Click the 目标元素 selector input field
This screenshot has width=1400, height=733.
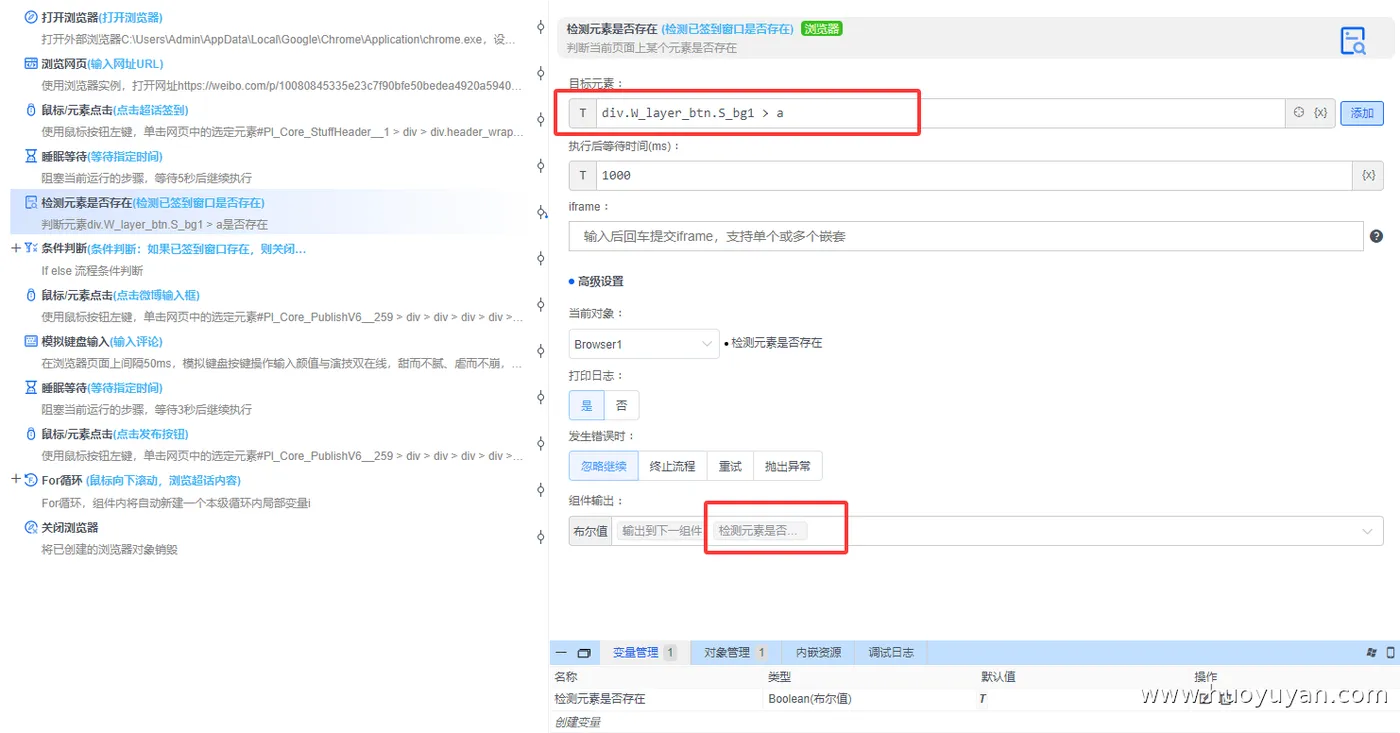(939, 113)
